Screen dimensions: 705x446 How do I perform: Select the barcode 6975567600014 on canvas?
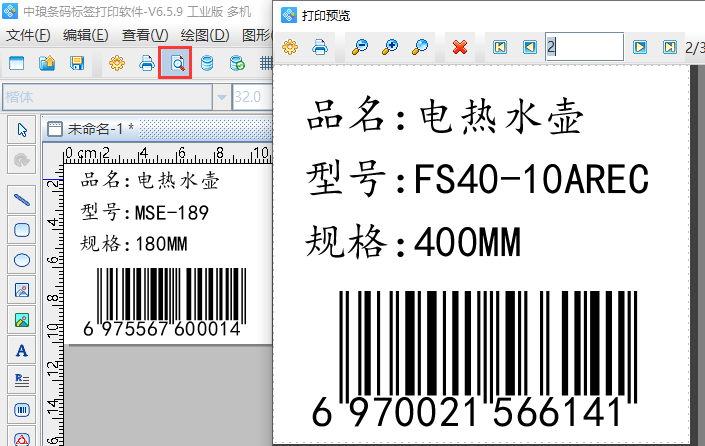tap(165, 302)
